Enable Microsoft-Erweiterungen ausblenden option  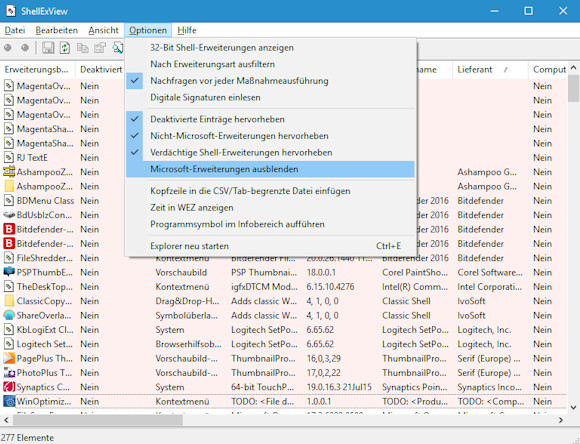point(270,169)
